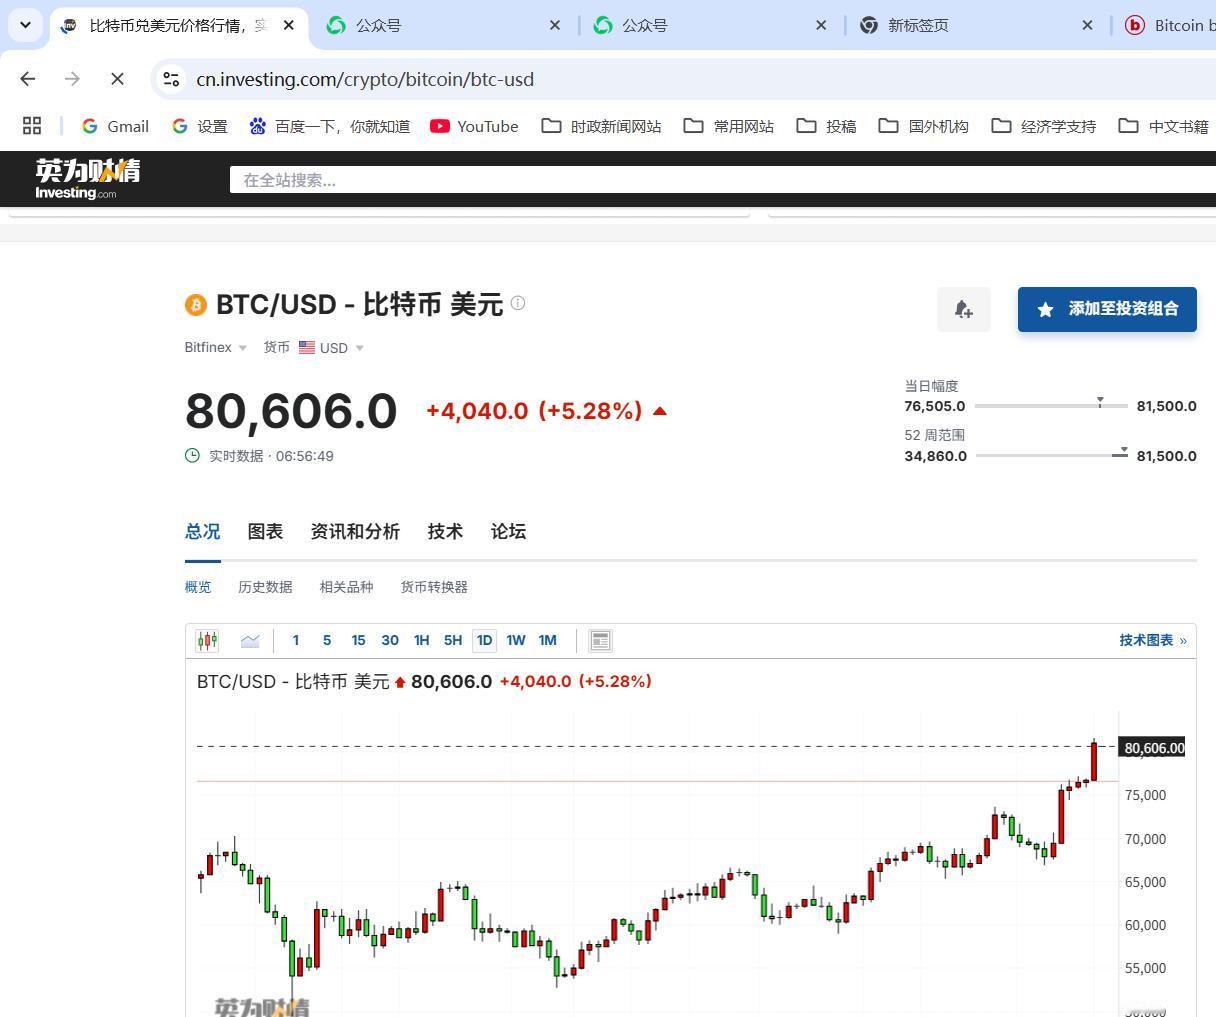Switch chart to area line view
The height and width of the screenshot is (1017, 1216).
coord(250,641)
